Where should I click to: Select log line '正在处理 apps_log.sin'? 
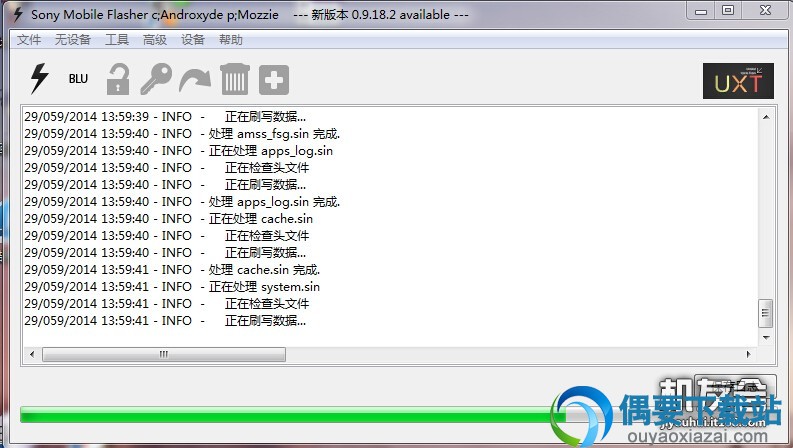(x=179, y=151)
